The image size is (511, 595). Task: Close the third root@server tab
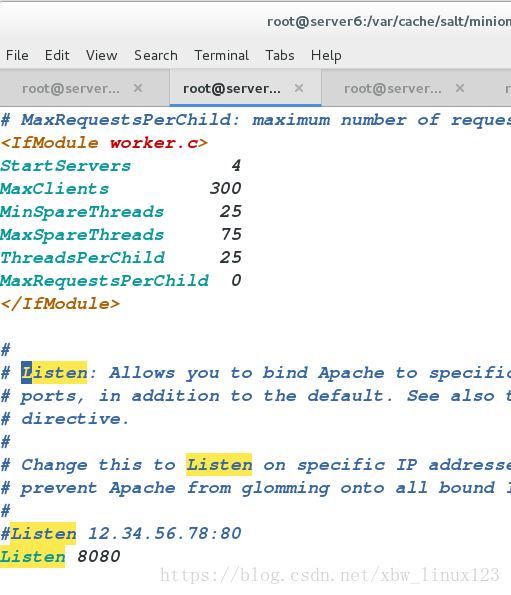tap(460, 88)
